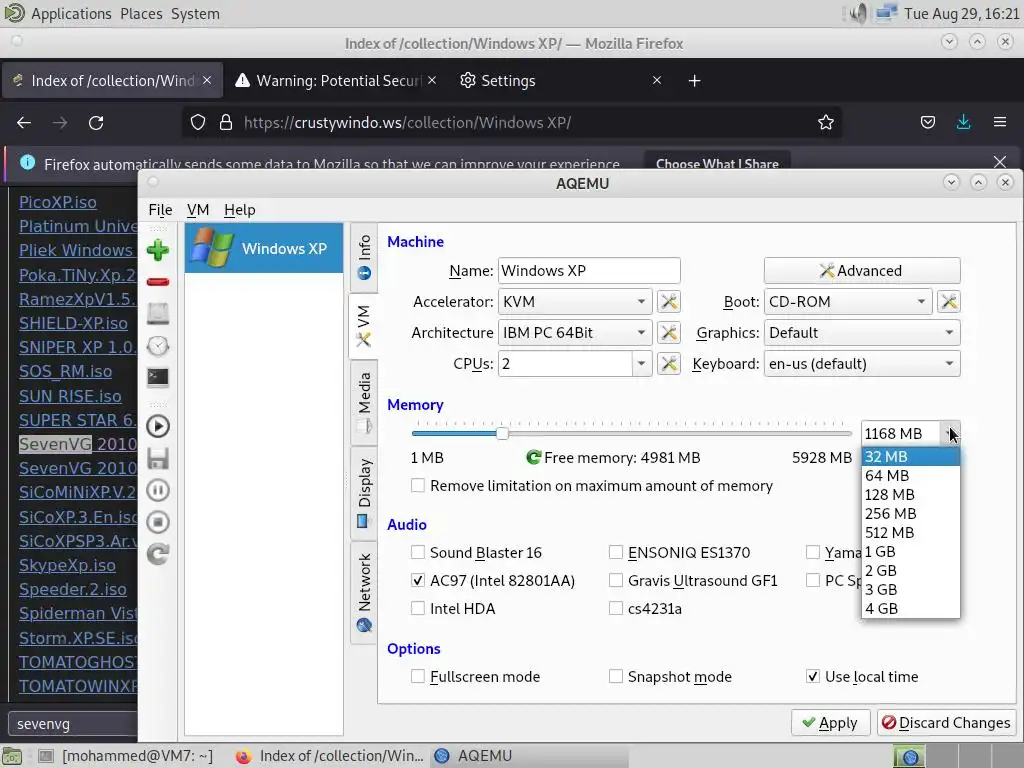Switch to the Display tab
This screenshot has width=1024, height=768.
[364, 494]
